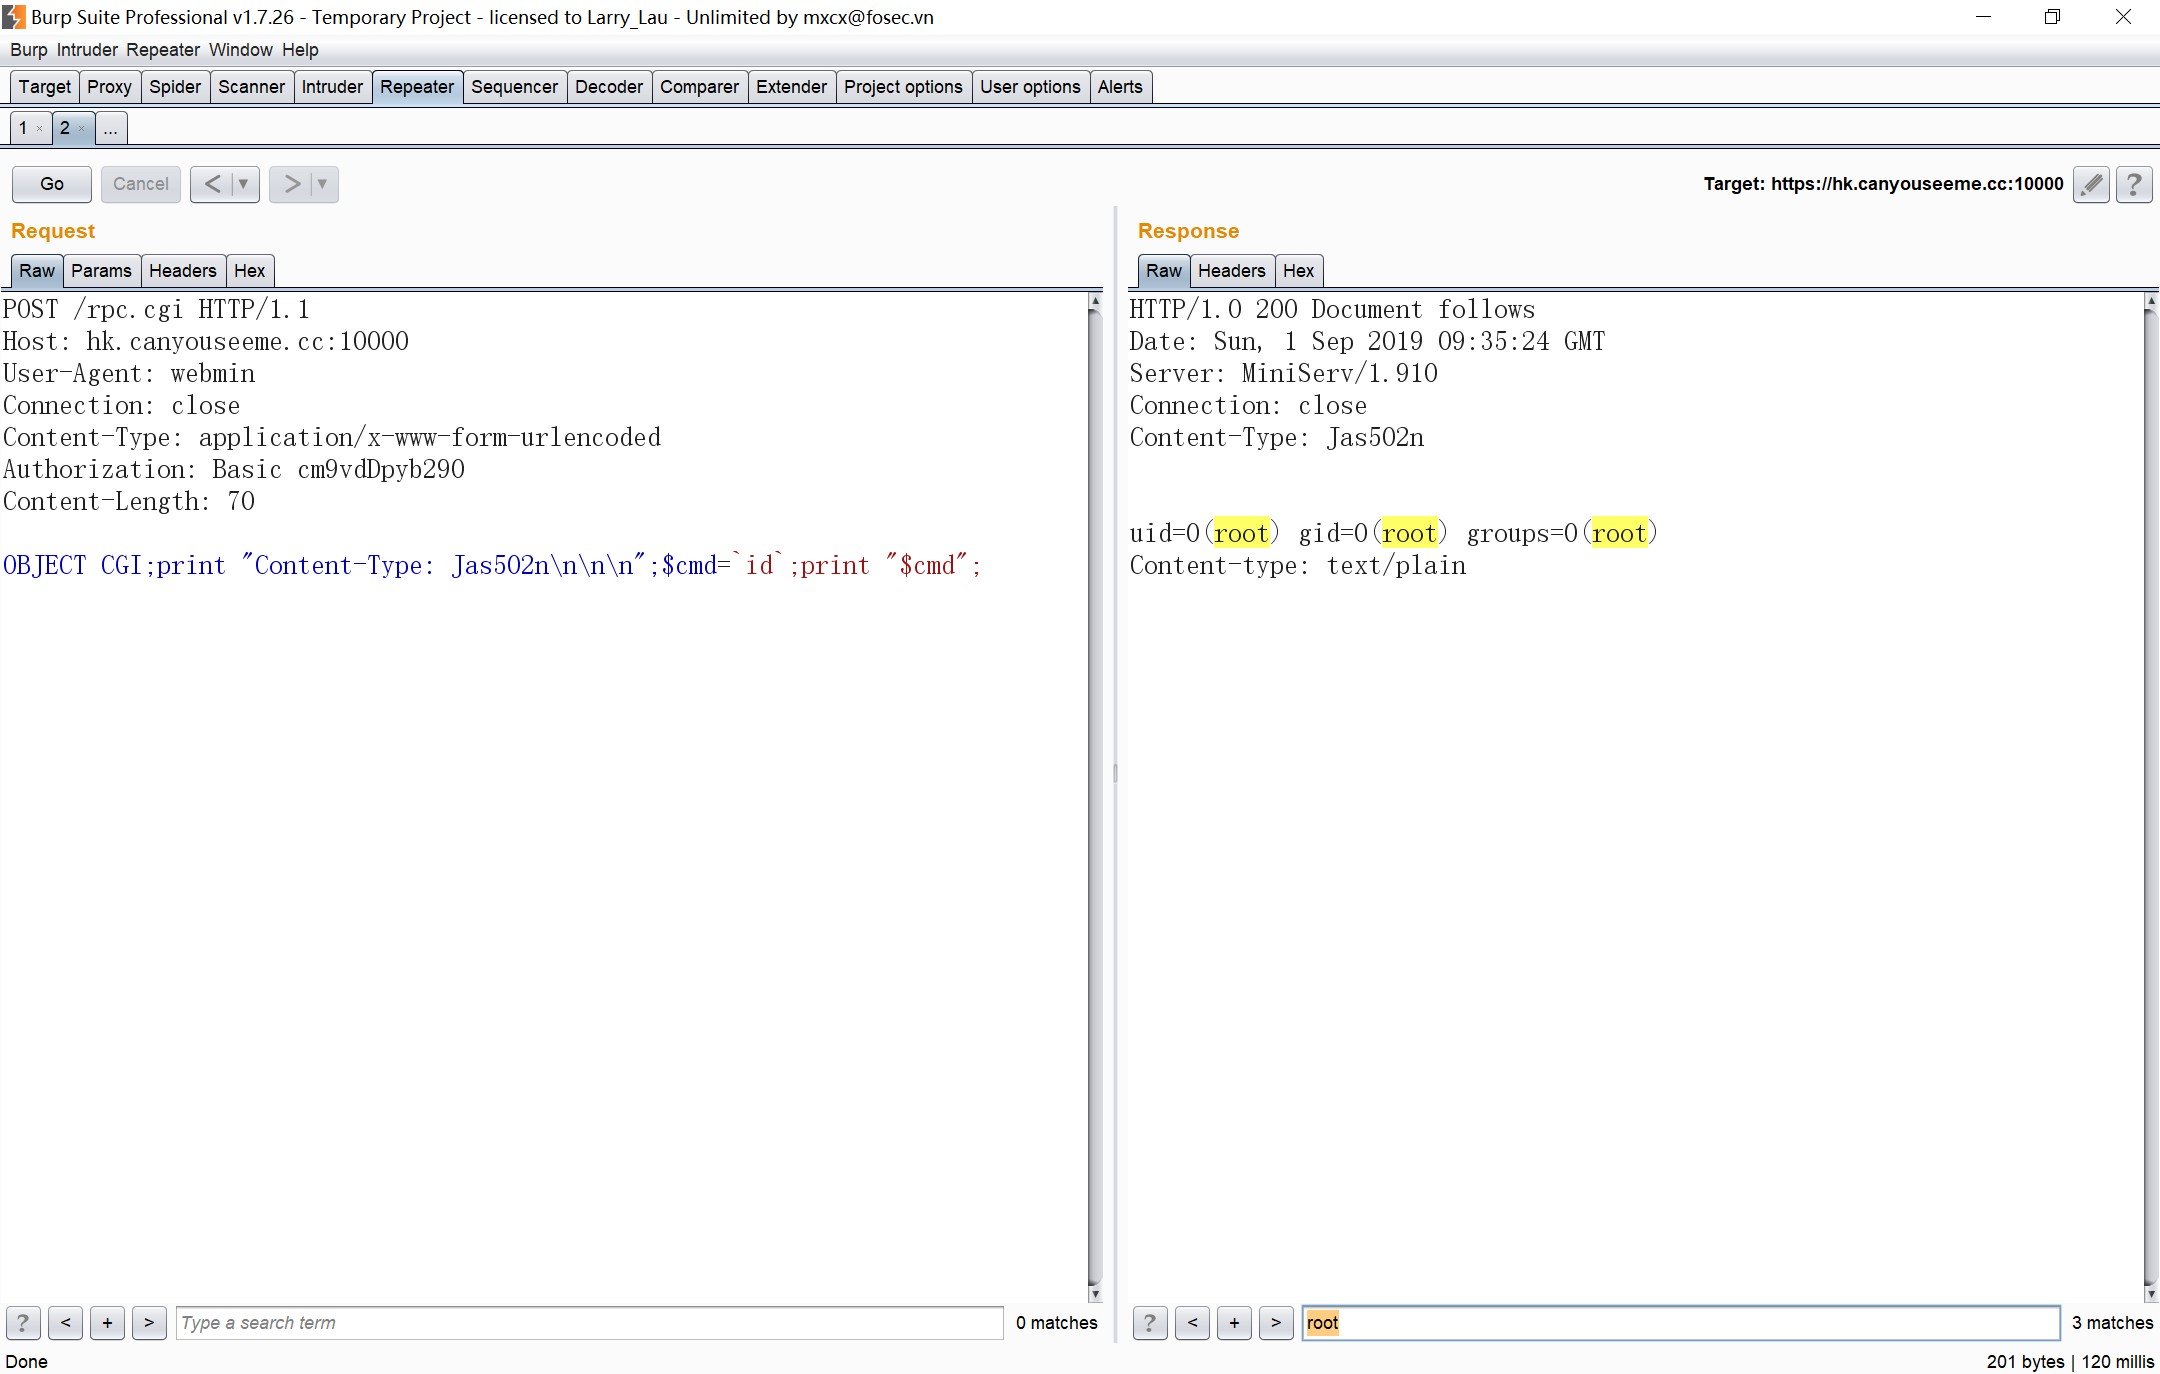Open the Intruder menu in menu bar
This screenshot has width=2160, height=1374.
[87, 50]
